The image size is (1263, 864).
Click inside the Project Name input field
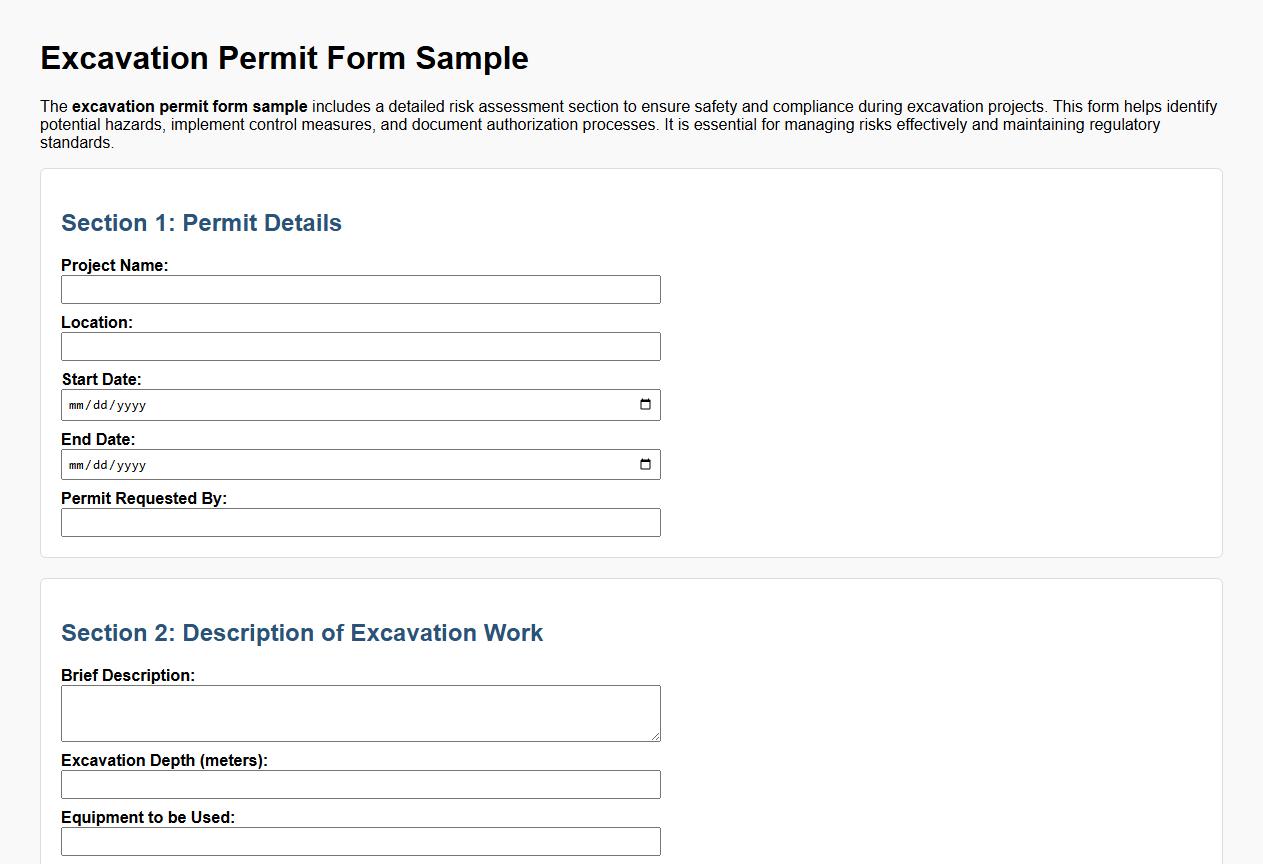(360, 289)
